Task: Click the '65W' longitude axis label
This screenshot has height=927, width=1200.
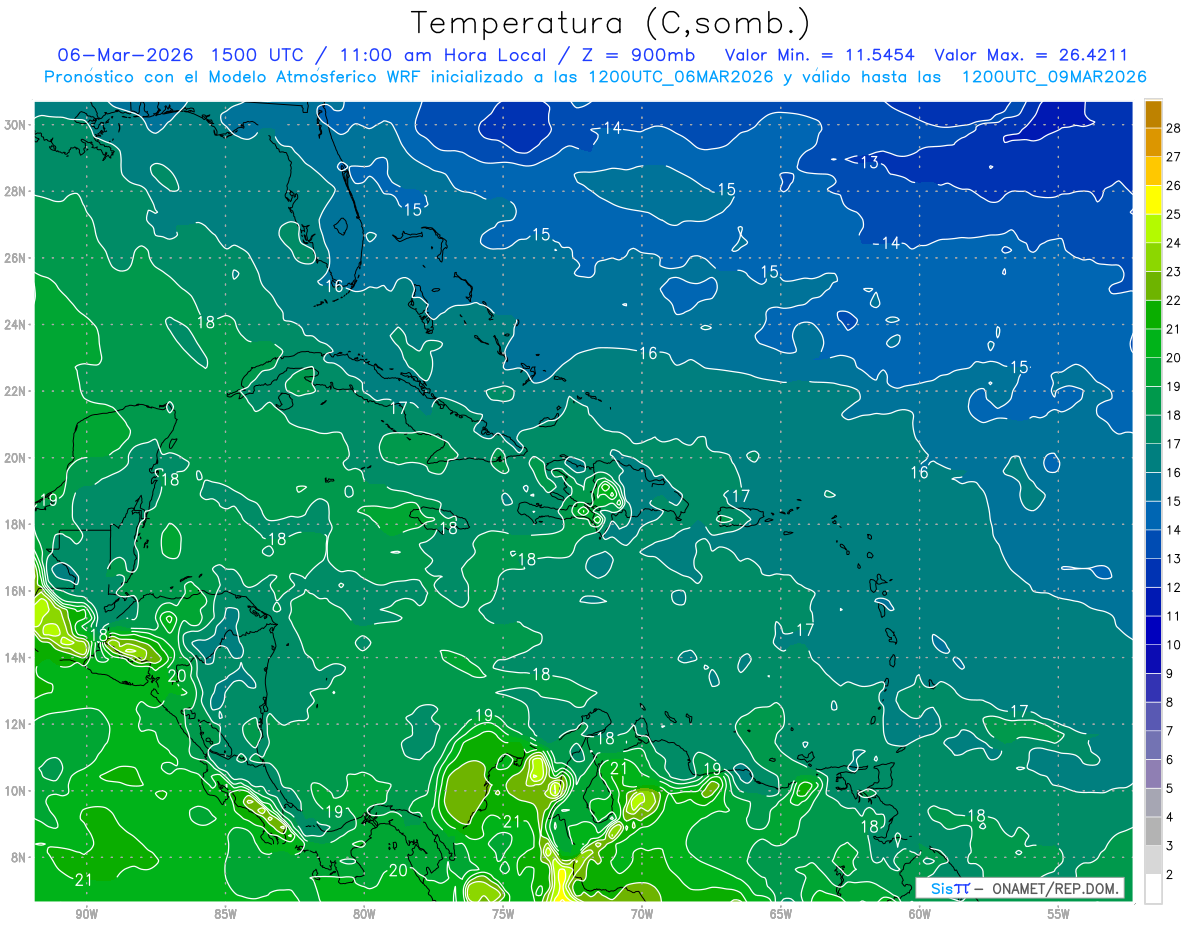Action: pyautogui.click(x=781, y=913)
